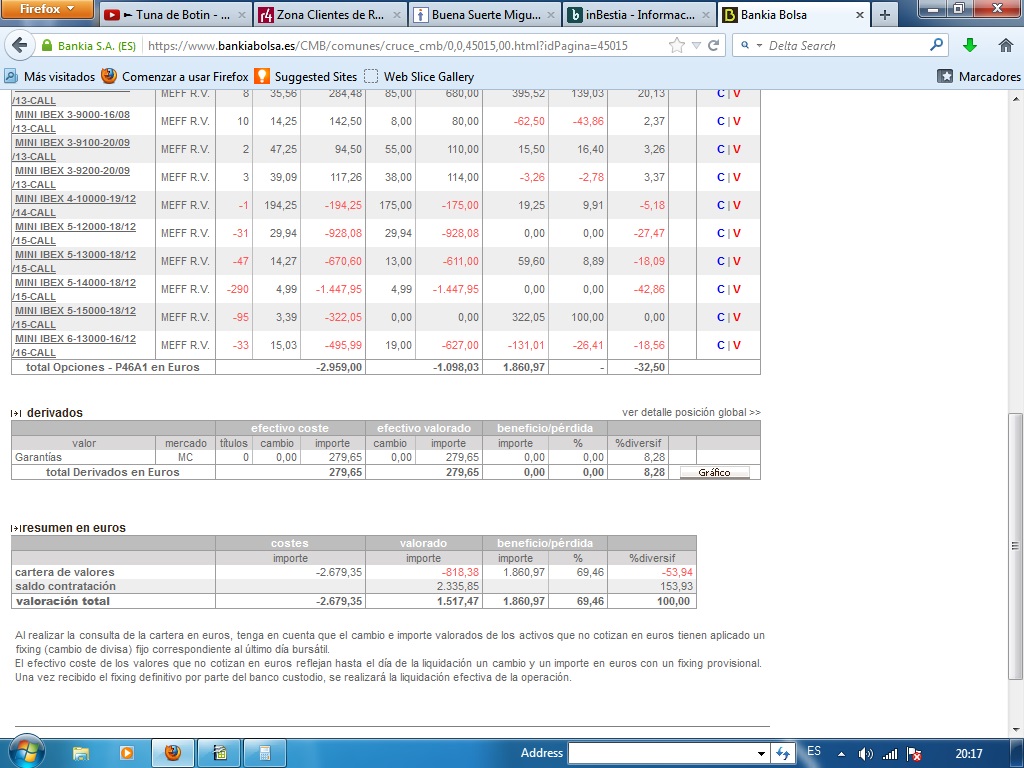The image size is (1024, 768).
Task: Switch to the inBestia tab
Action: pyautogui.click(x=638, y=15)
